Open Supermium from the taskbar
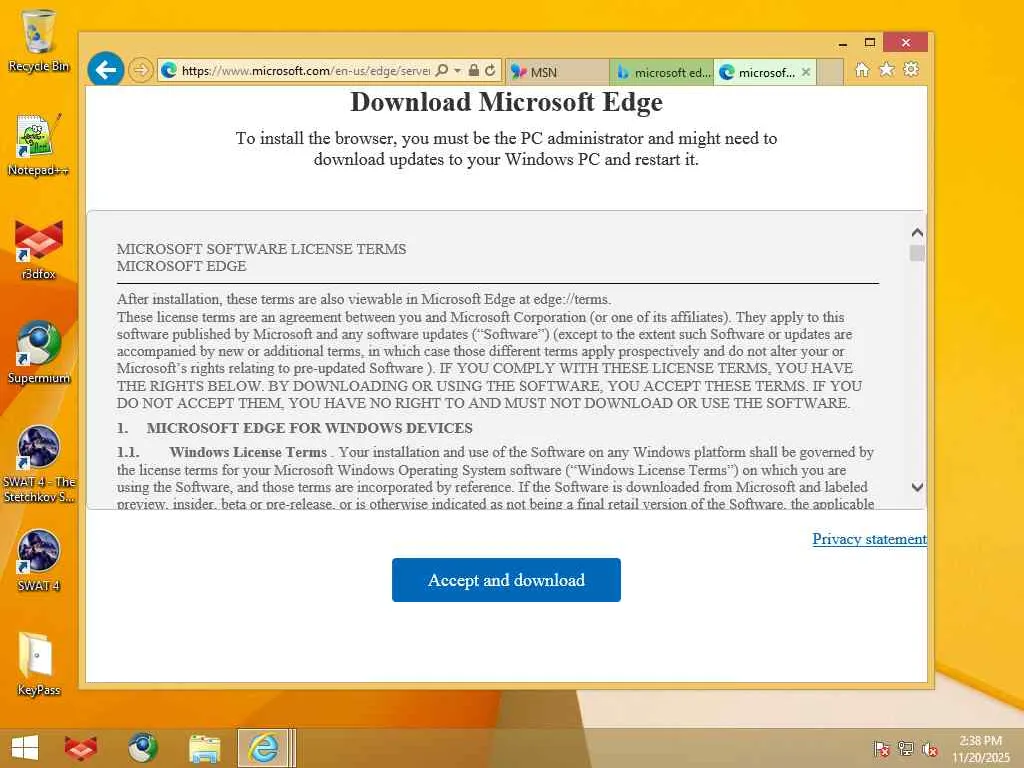 pos(143,748)
